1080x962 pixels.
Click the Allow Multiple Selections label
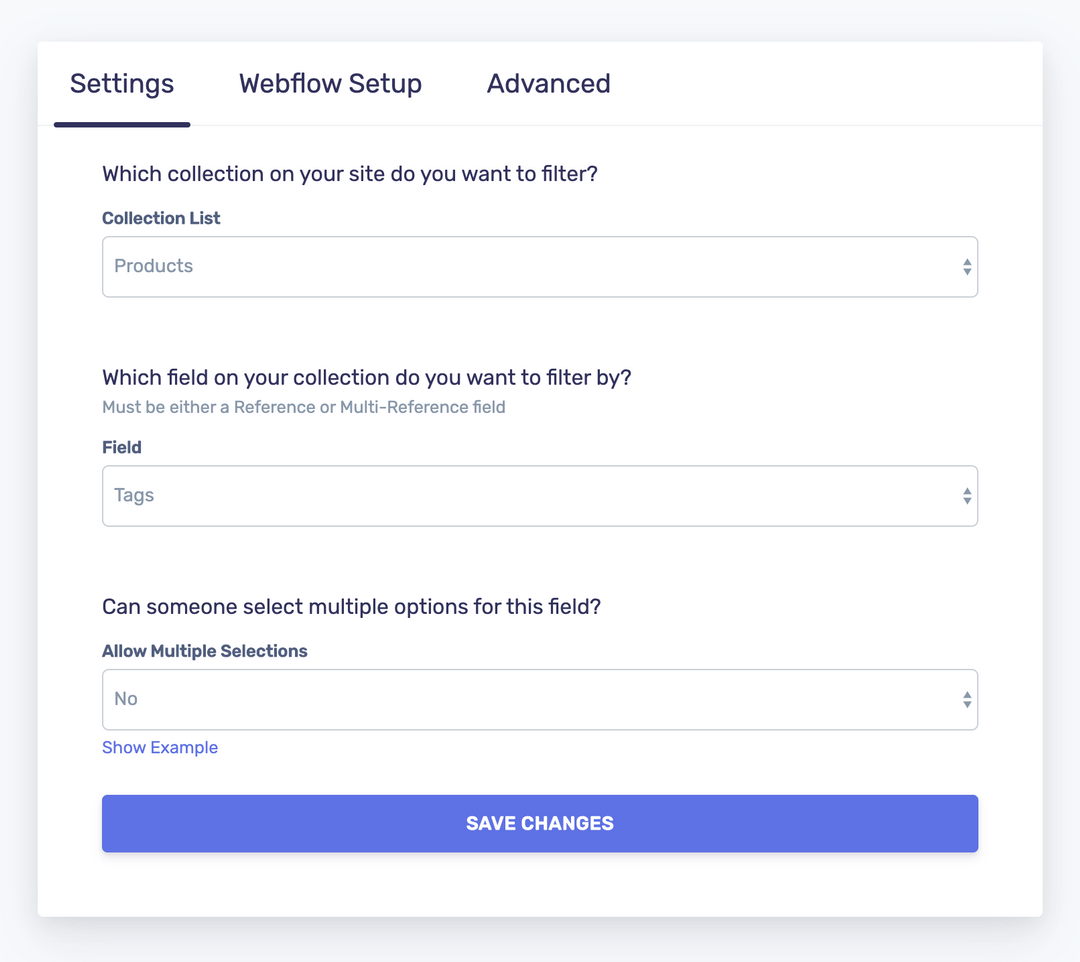point(204,651)
